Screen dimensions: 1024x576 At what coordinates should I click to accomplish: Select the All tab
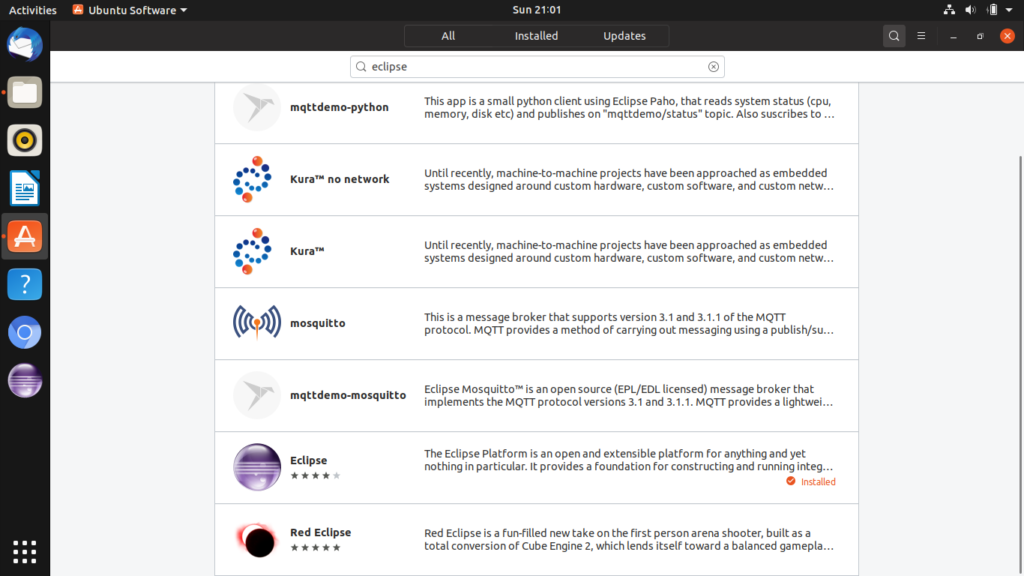[x=448, y=36]
